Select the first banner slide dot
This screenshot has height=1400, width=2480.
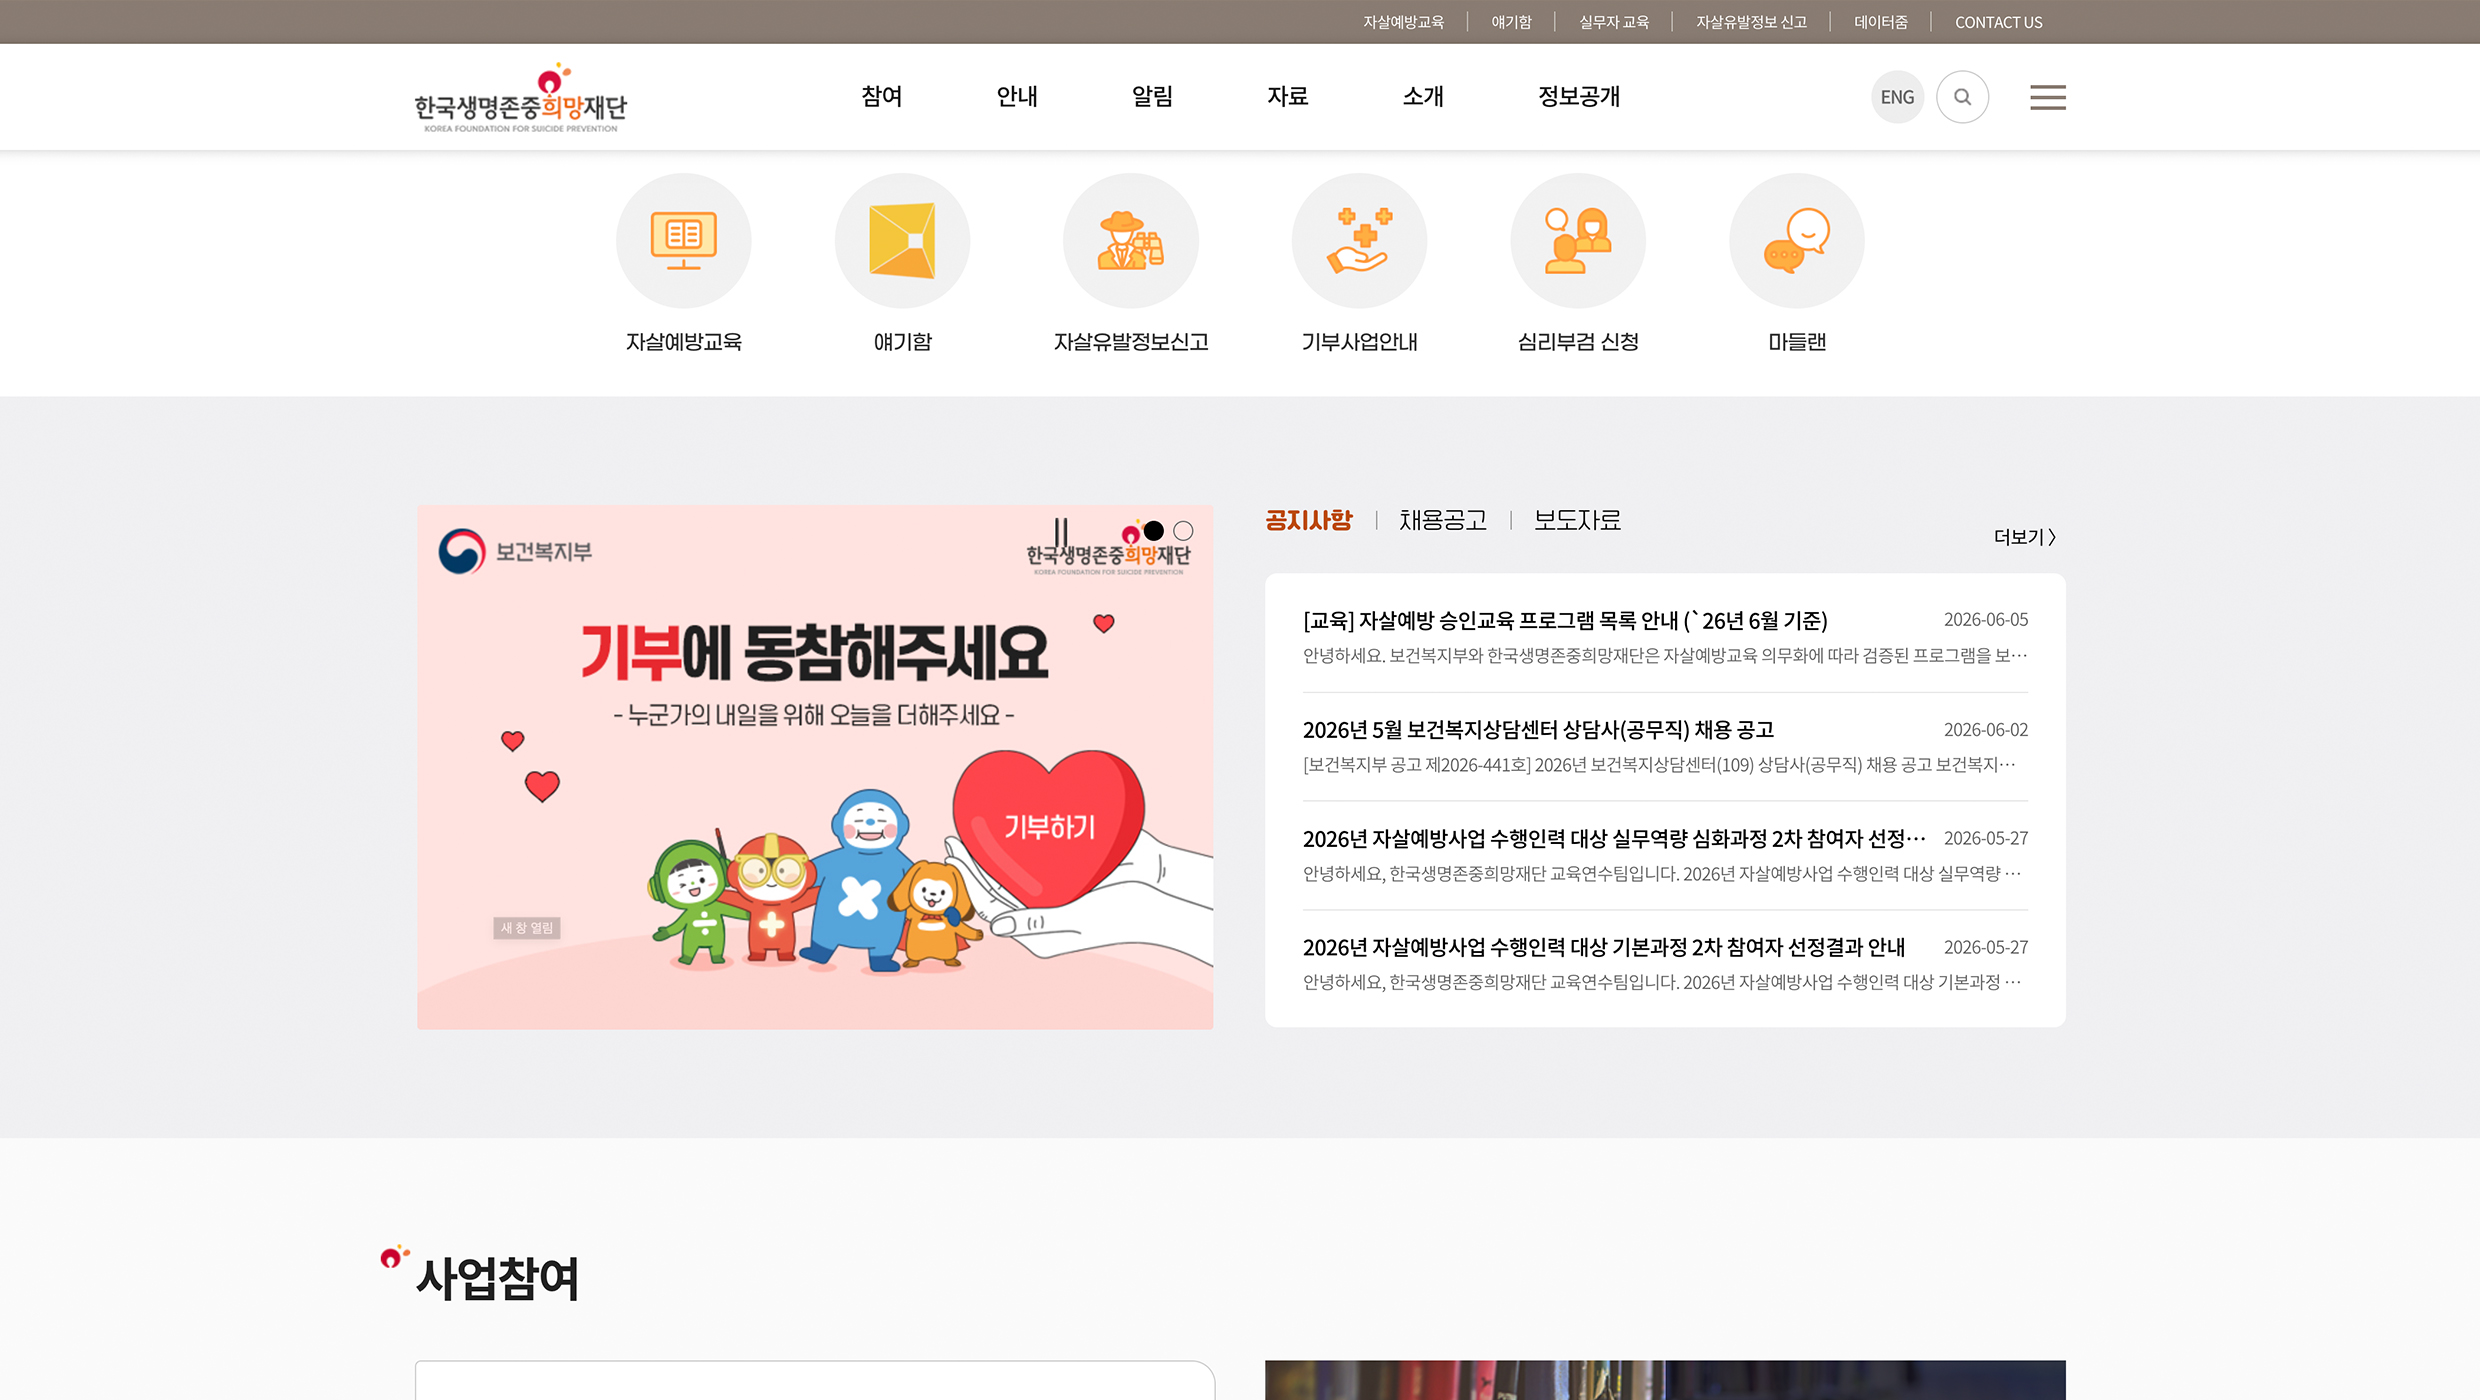point(1153,531)
